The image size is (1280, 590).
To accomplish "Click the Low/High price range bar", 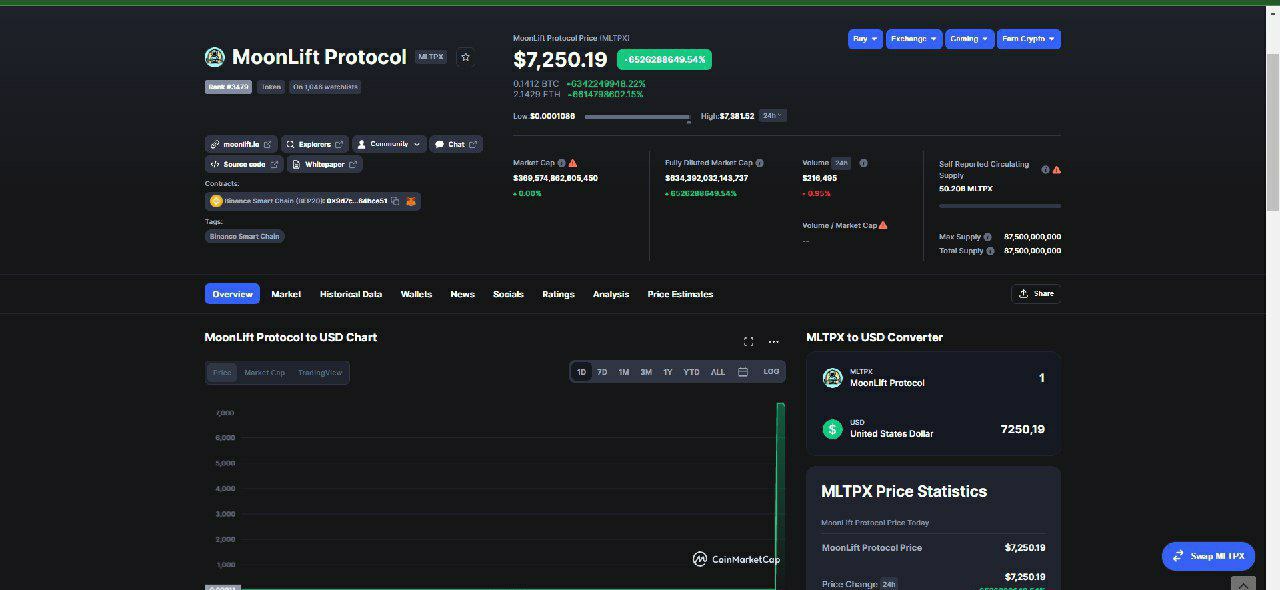I will pos(638,117).
